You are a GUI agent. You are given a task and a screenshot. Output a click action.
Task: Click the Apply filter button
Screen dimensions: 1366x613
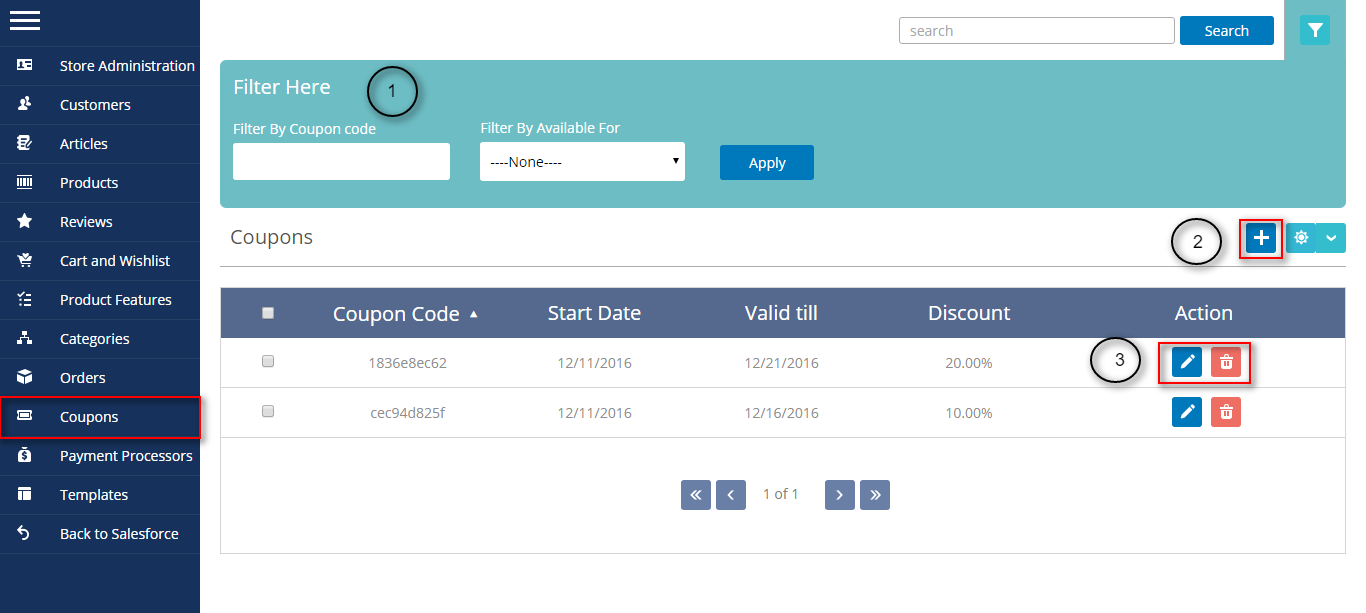click(766, 163)
